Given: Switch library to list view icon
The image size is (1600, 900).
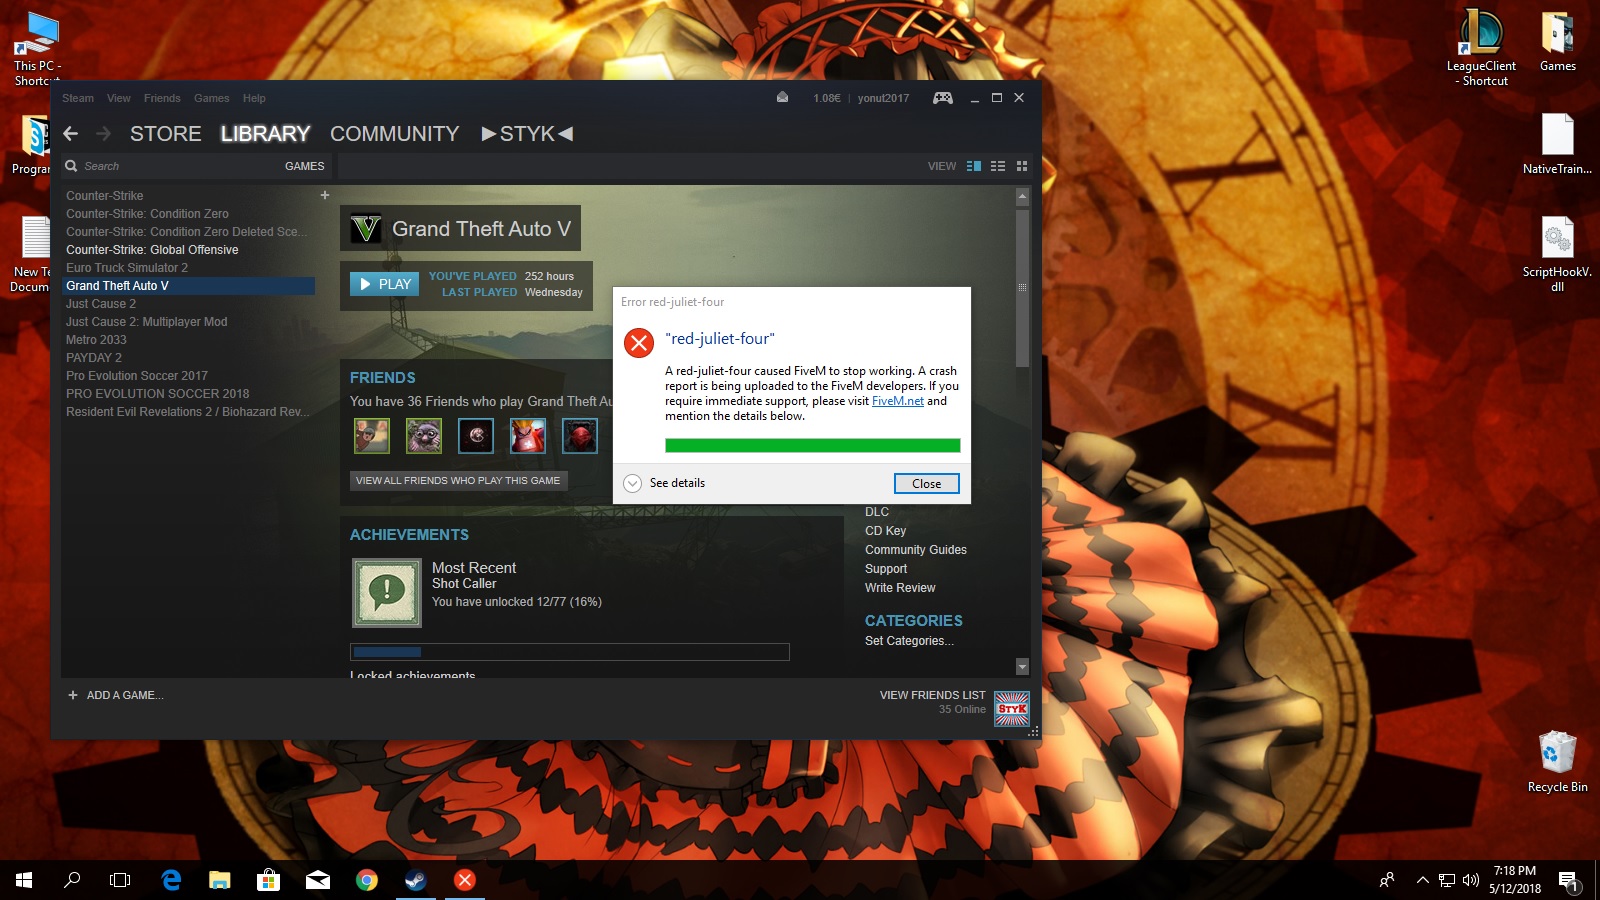Looking at the screenshot, I should [x=998, y=166].
